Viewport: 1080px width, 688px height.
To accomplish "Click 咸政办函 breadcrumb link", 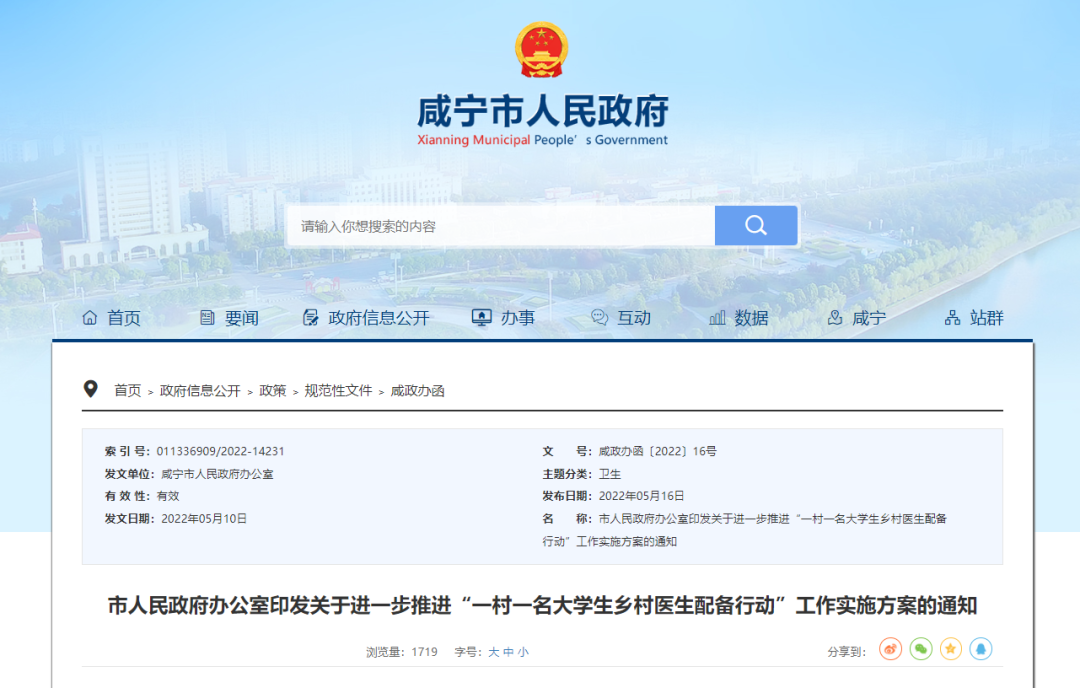I will pos(417,391).
